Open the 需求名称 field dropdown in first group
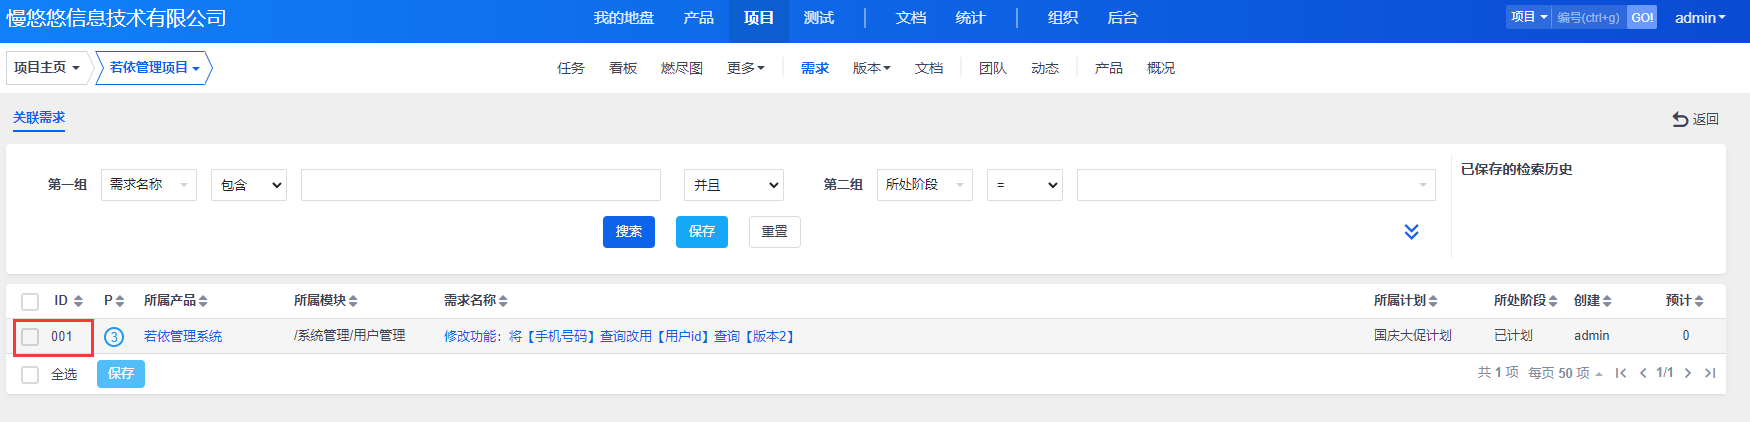This screenshot has width=1750, height=422. pos(148,185)
